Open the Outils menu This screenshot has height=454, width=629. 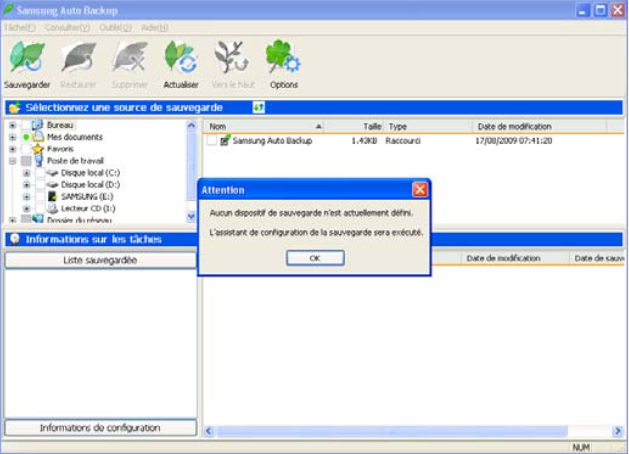(x=116, y=28)
